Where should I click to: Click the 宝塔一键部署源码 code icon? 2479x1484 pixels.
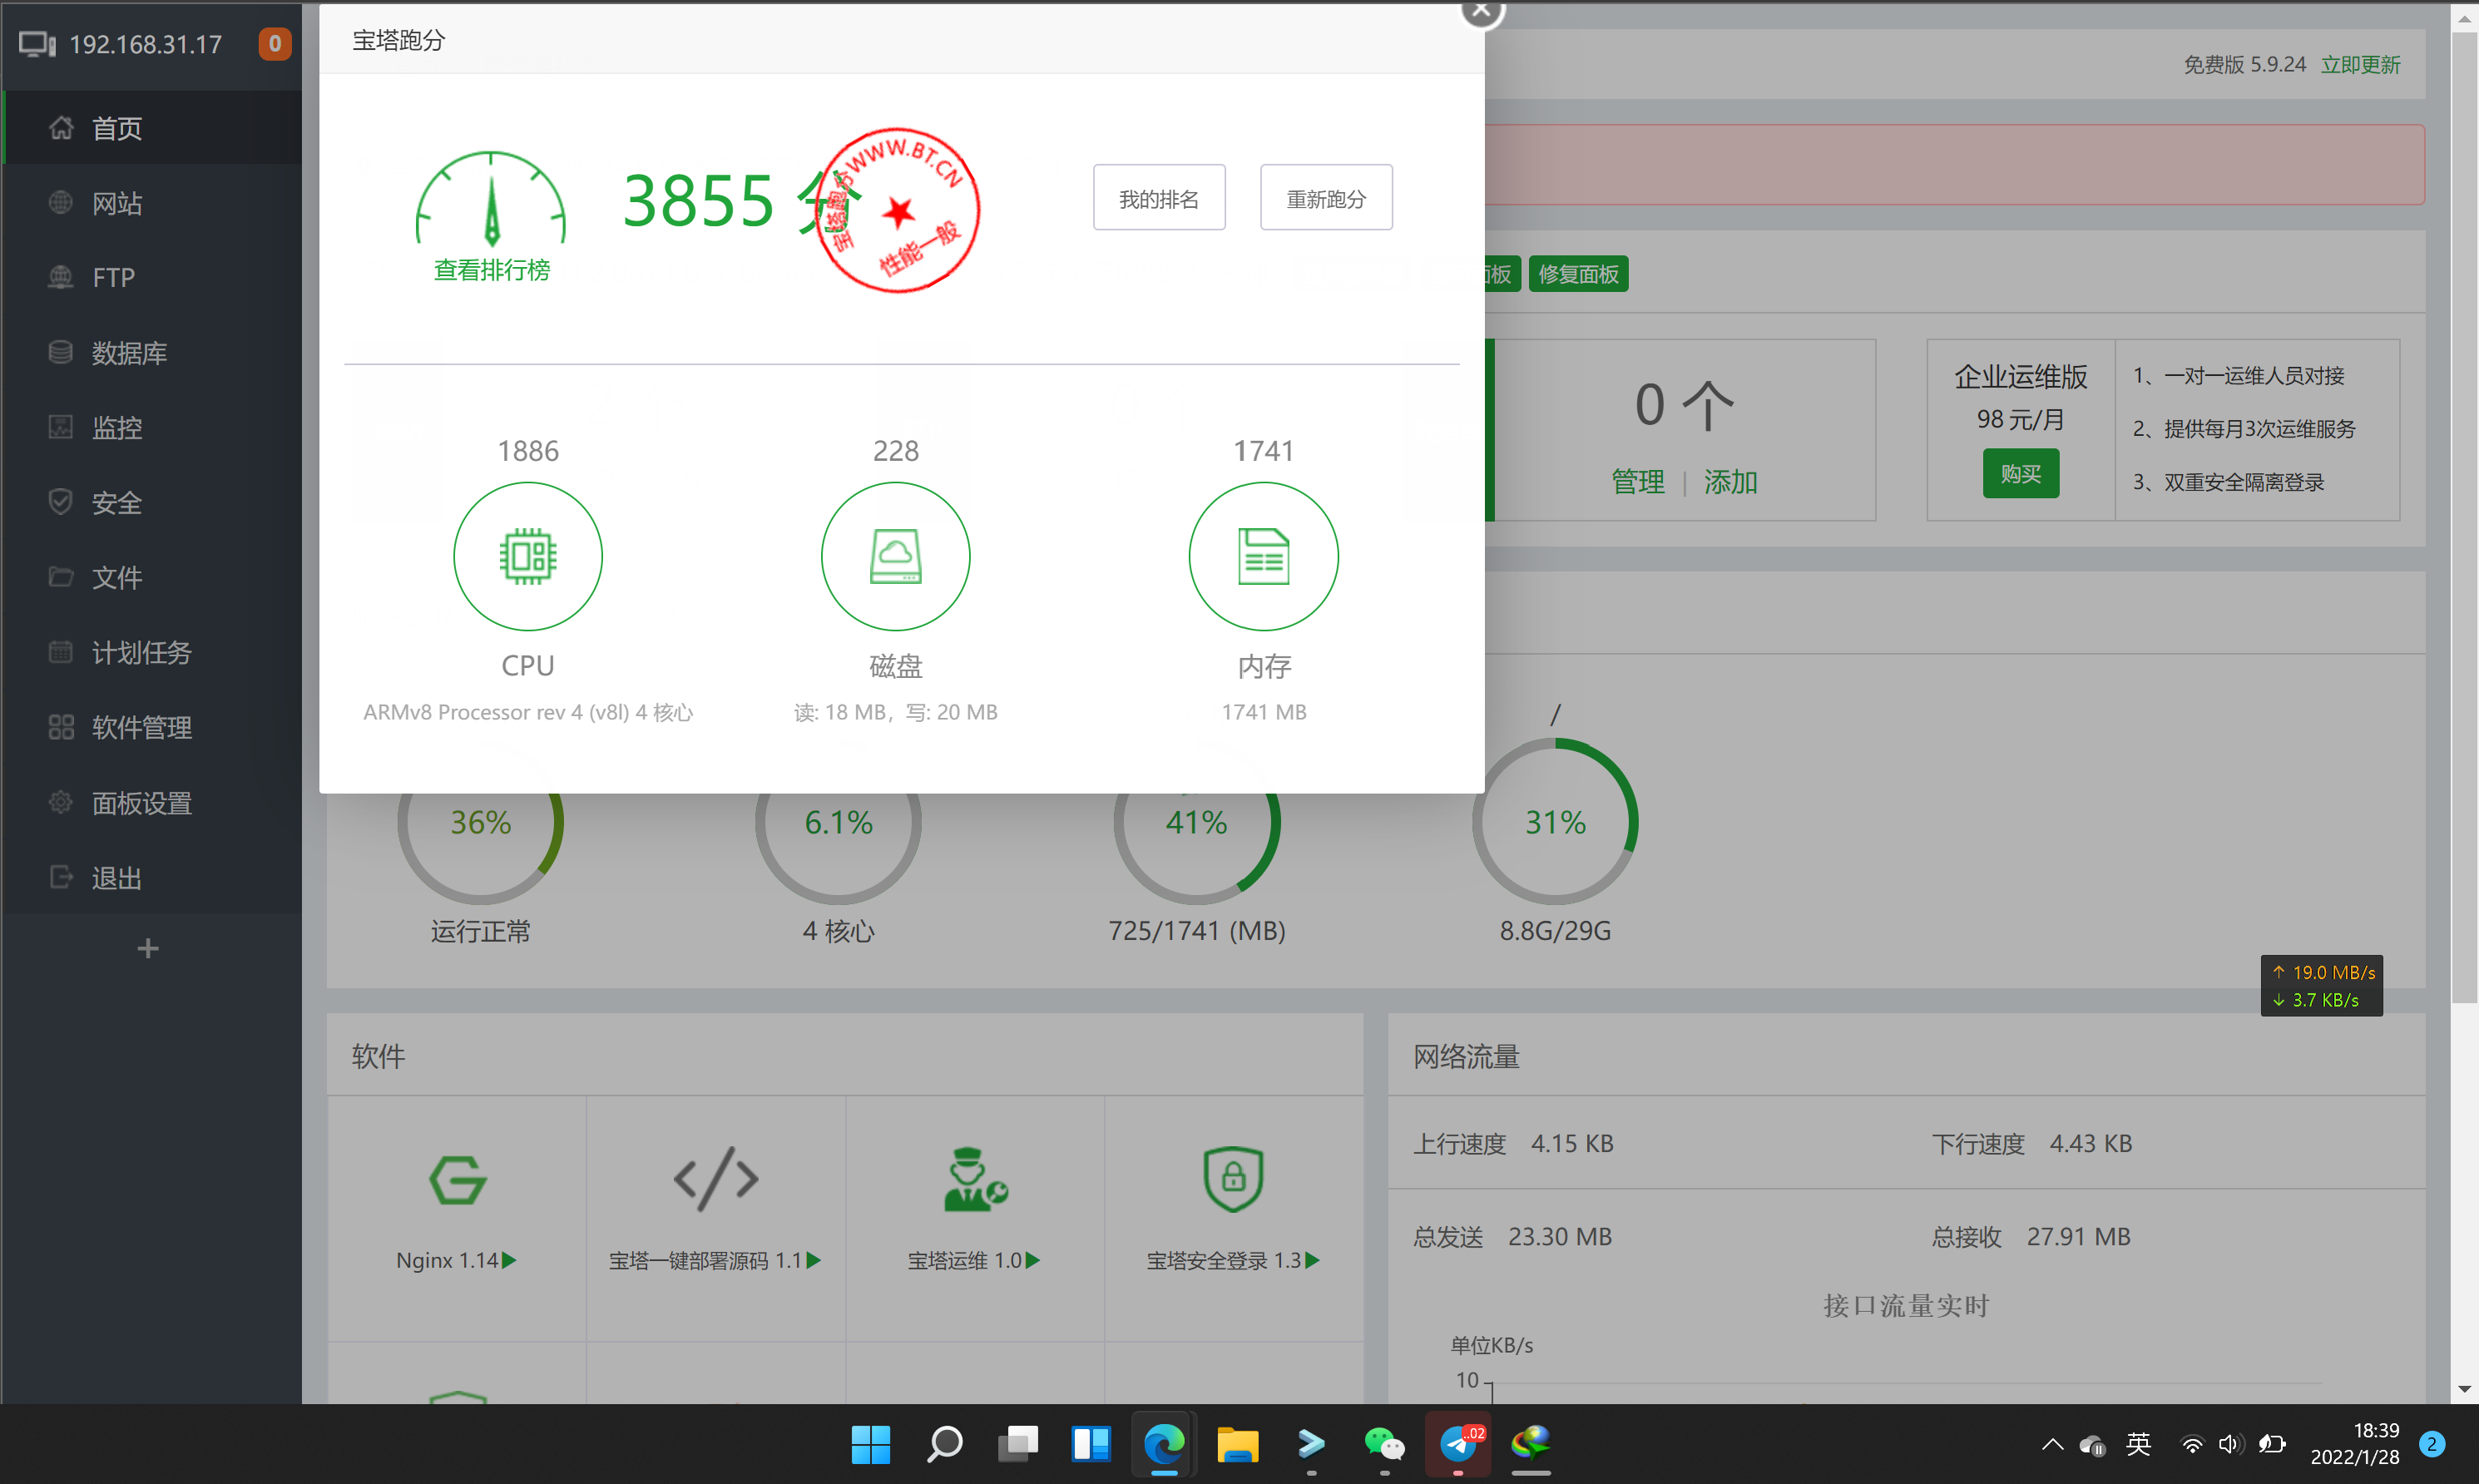pyautogui.click(x=716, y=1180)
